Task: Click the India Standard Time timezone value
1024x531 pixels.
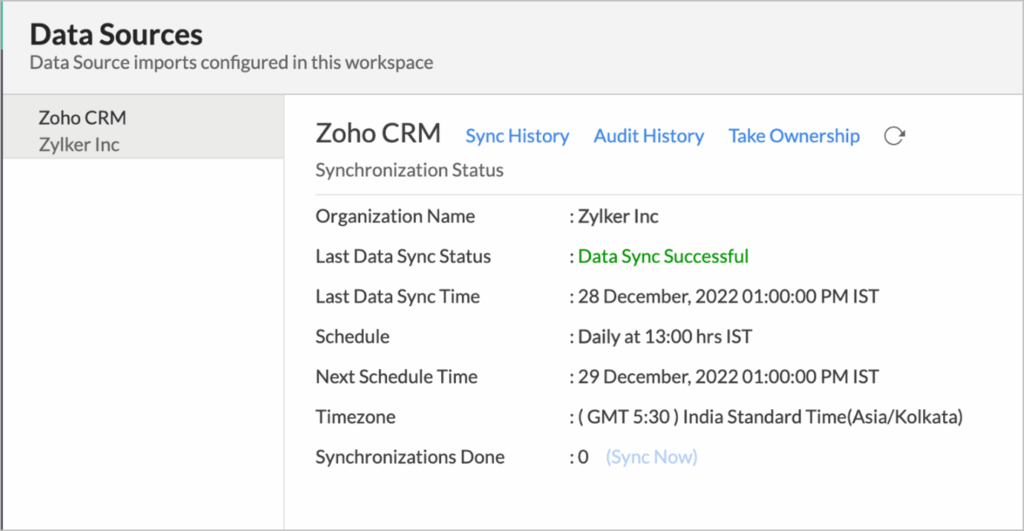Action: pyautogui.click(x=770, y=417)
